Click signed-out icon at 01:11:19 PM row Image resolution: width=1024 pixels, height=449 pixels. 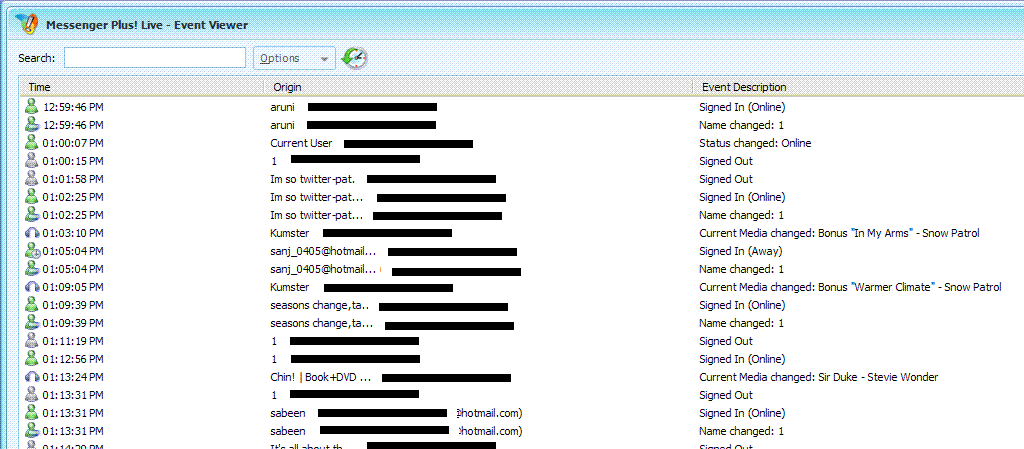coord(32,341)
